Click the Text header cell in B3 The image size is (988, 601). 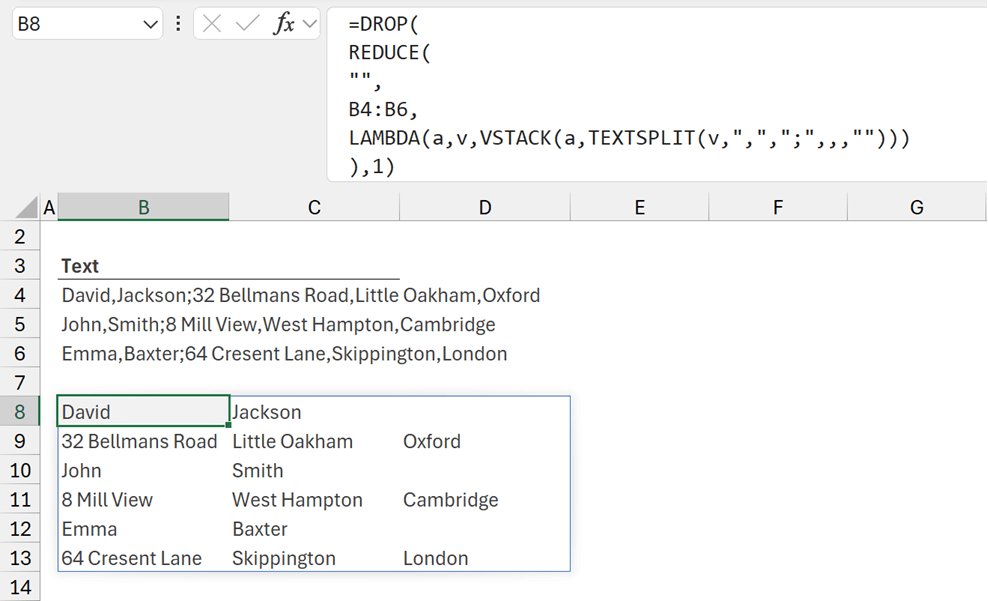[80, 266]
